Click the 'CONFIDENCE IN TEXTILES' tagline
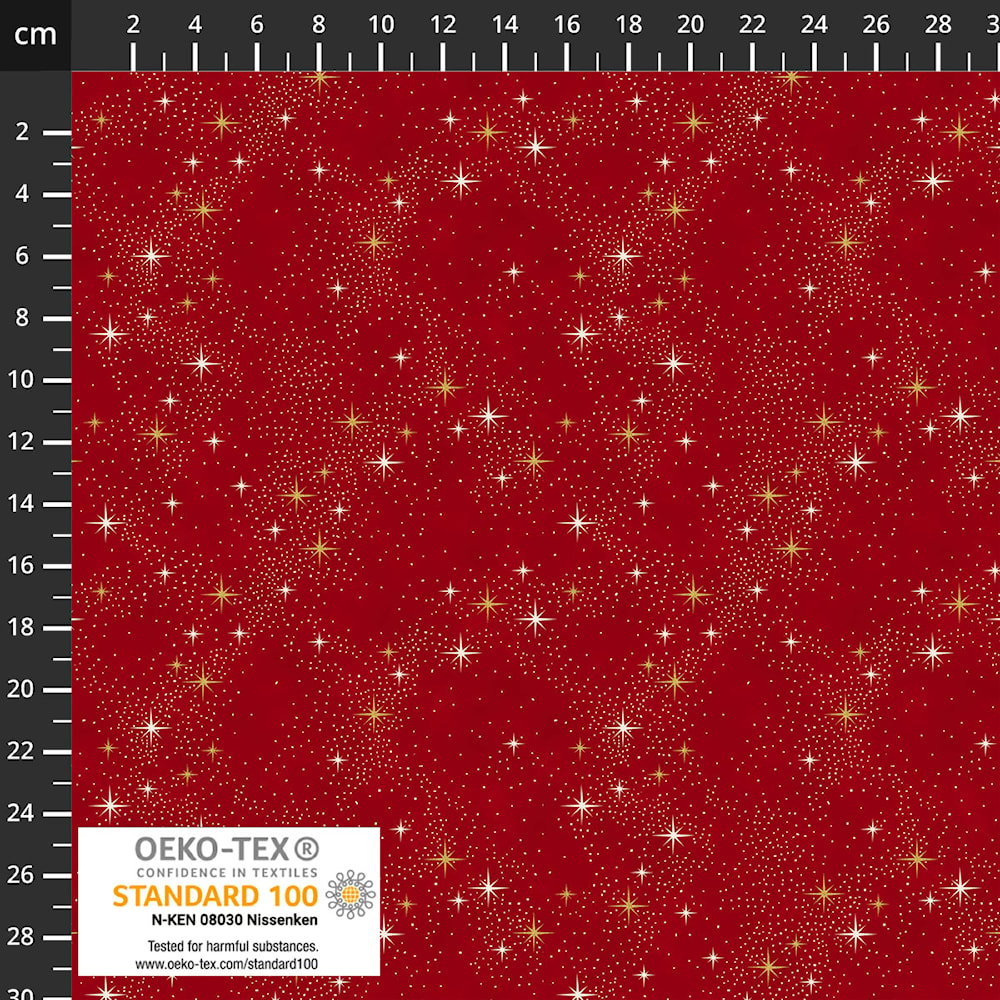The width and height of the screenshot is (1000, 1000). 227,872
